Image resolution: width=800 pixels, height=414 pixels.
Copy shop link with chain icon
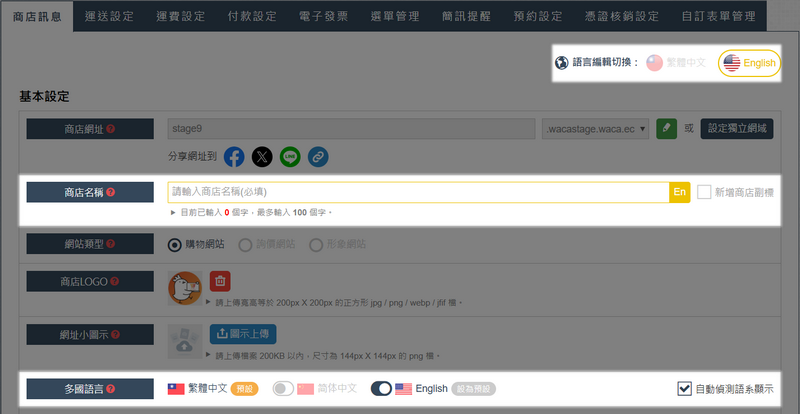tap(318, 157)
